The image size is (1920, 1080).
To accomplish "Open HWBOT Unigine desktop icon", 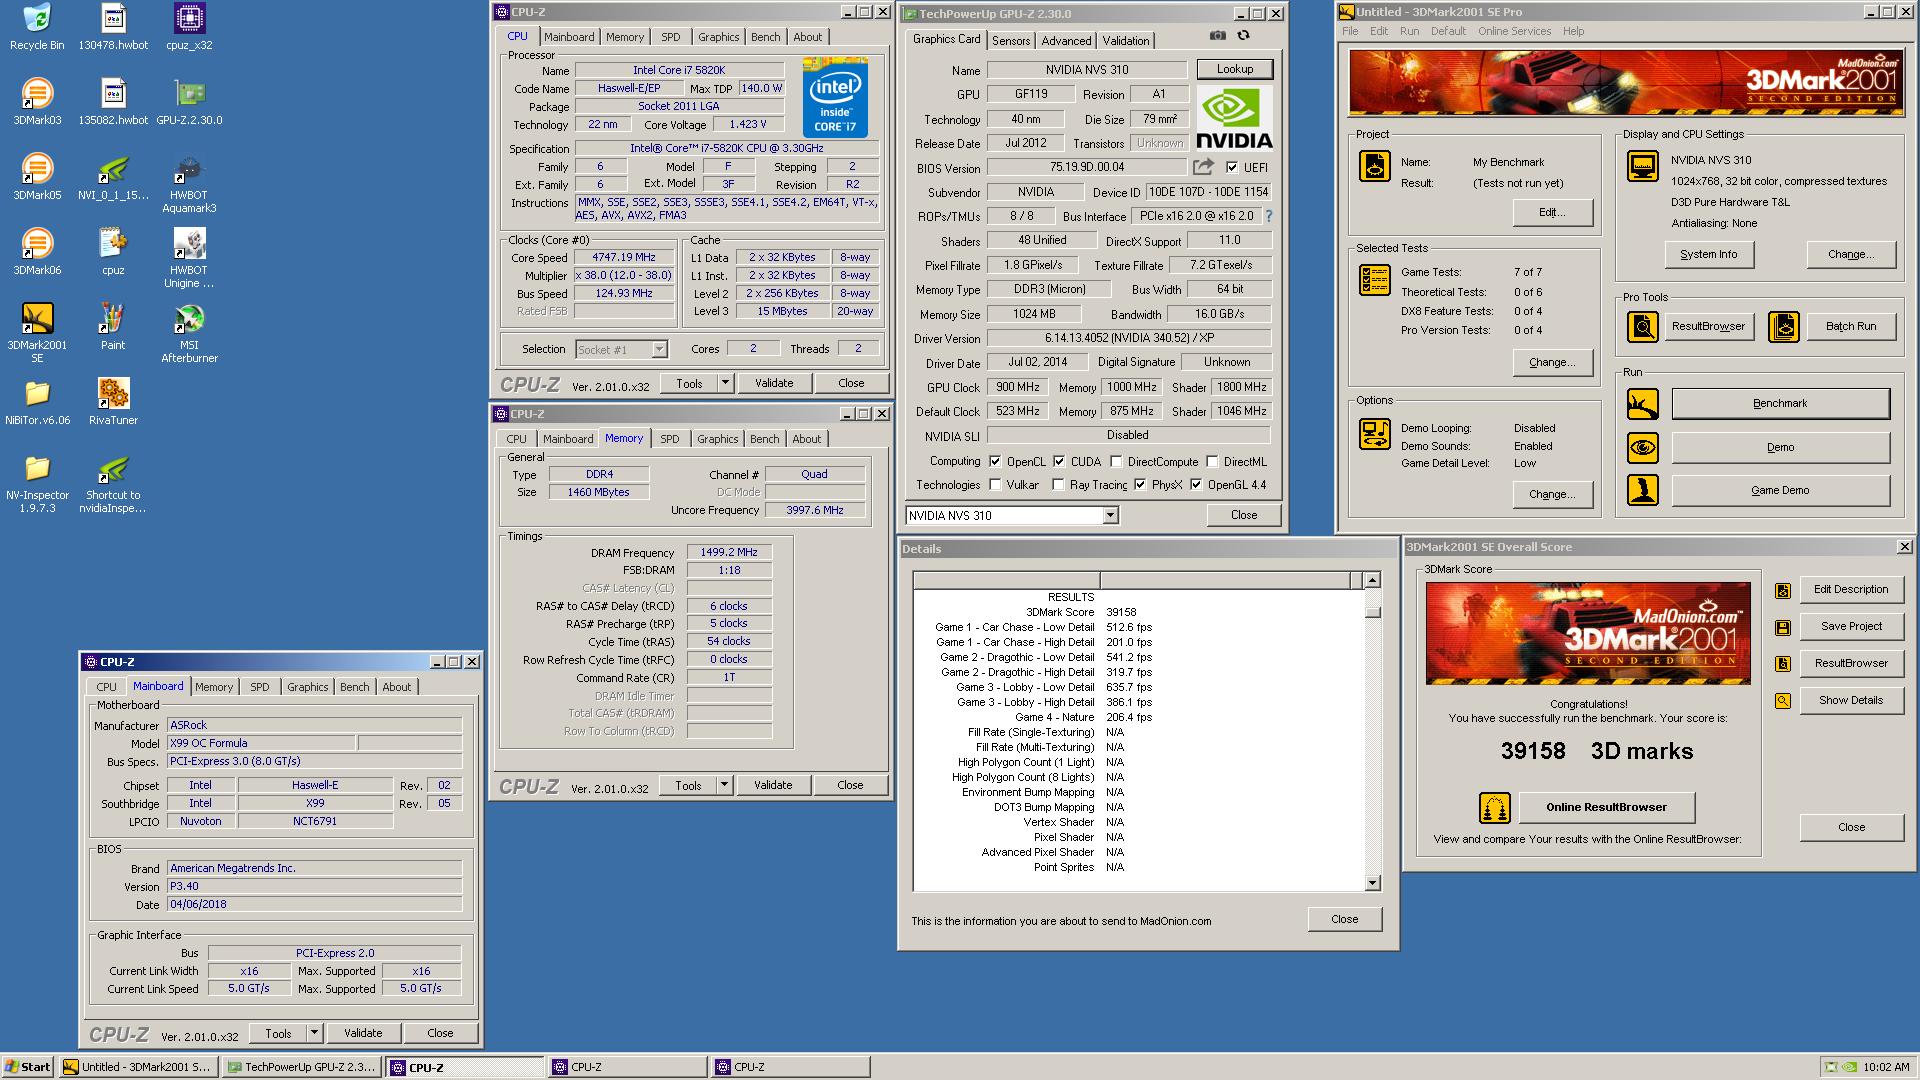I will click(x=189, y=258).
